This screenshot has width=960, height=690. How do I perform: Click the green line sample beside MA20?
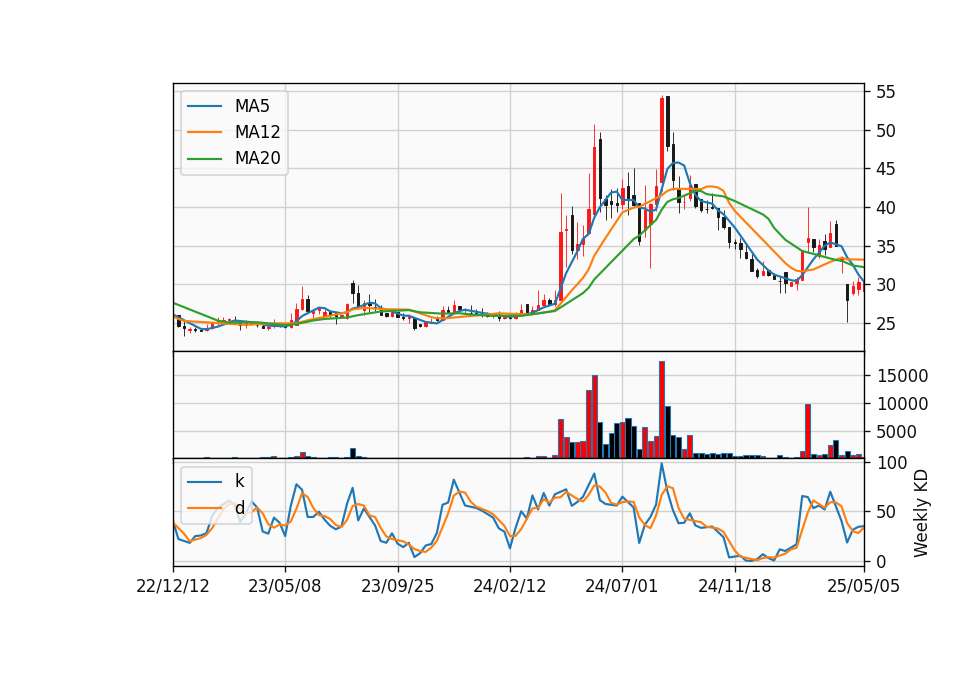(x=204, y=158)
